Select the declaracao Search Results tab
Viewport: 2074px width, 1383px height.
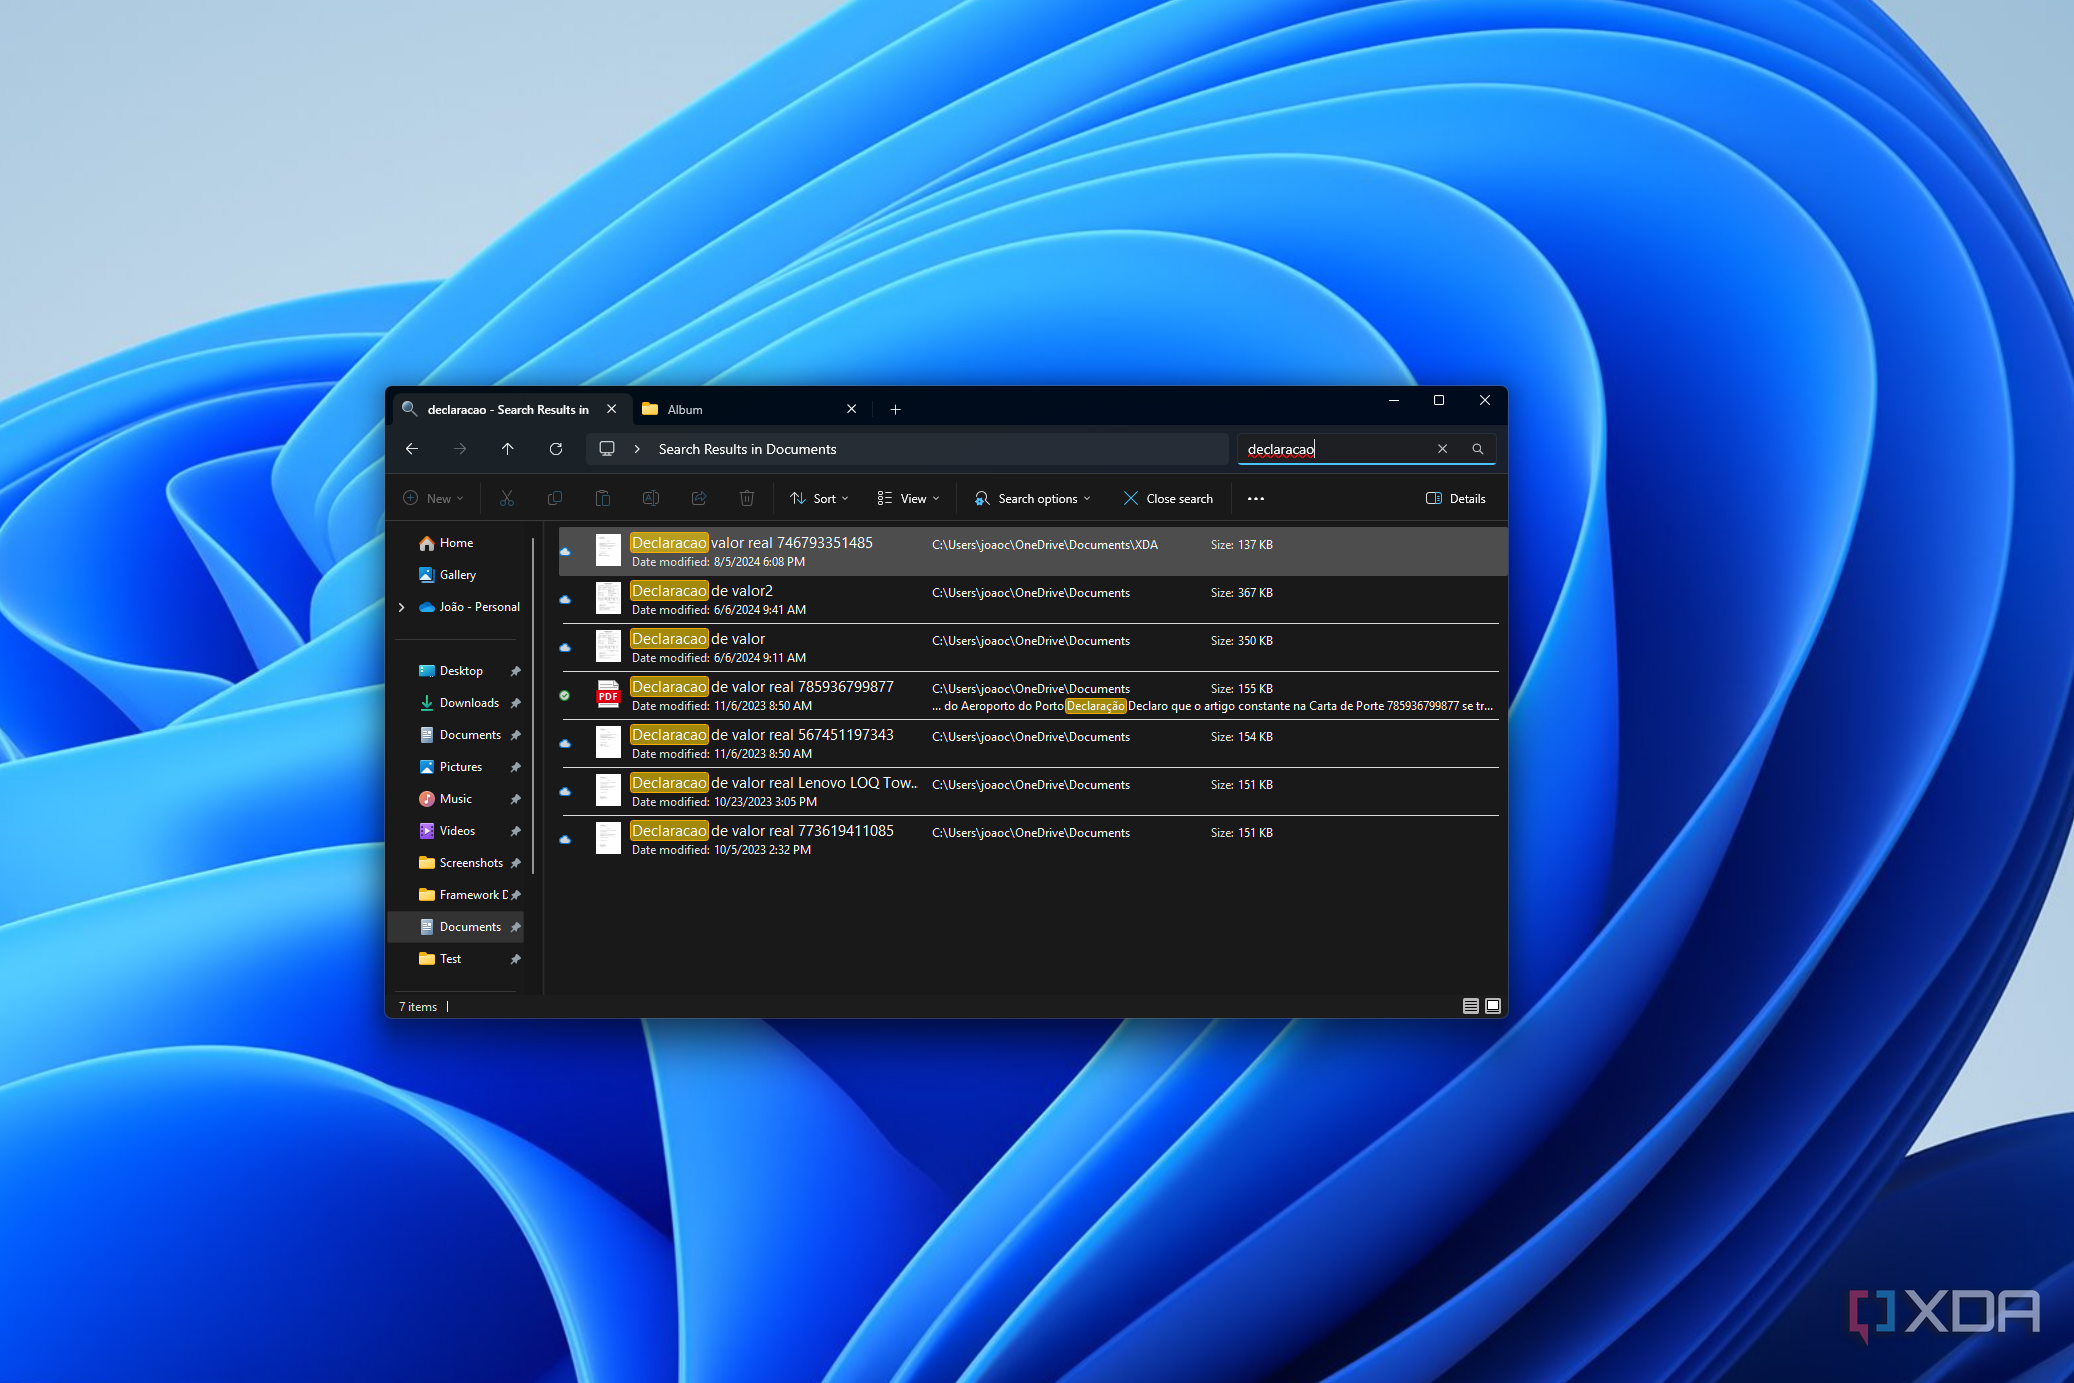pyautogui.click(x=510, y=409)
